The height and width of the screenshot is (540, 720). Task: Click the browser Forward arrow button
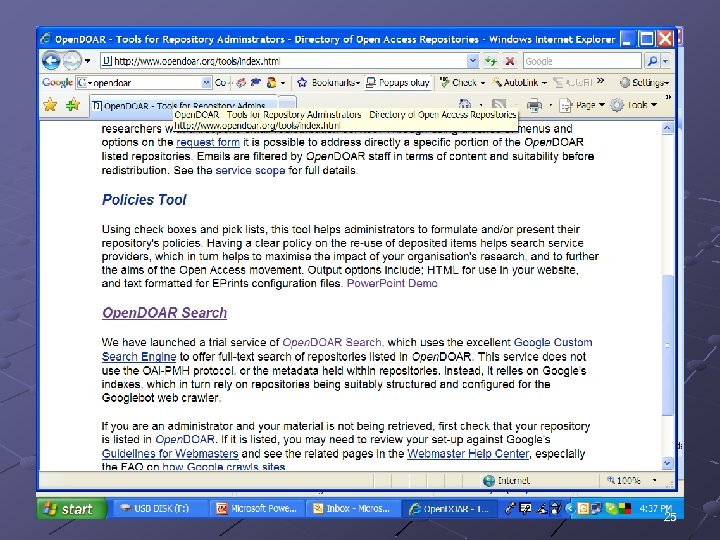[72, 61]
